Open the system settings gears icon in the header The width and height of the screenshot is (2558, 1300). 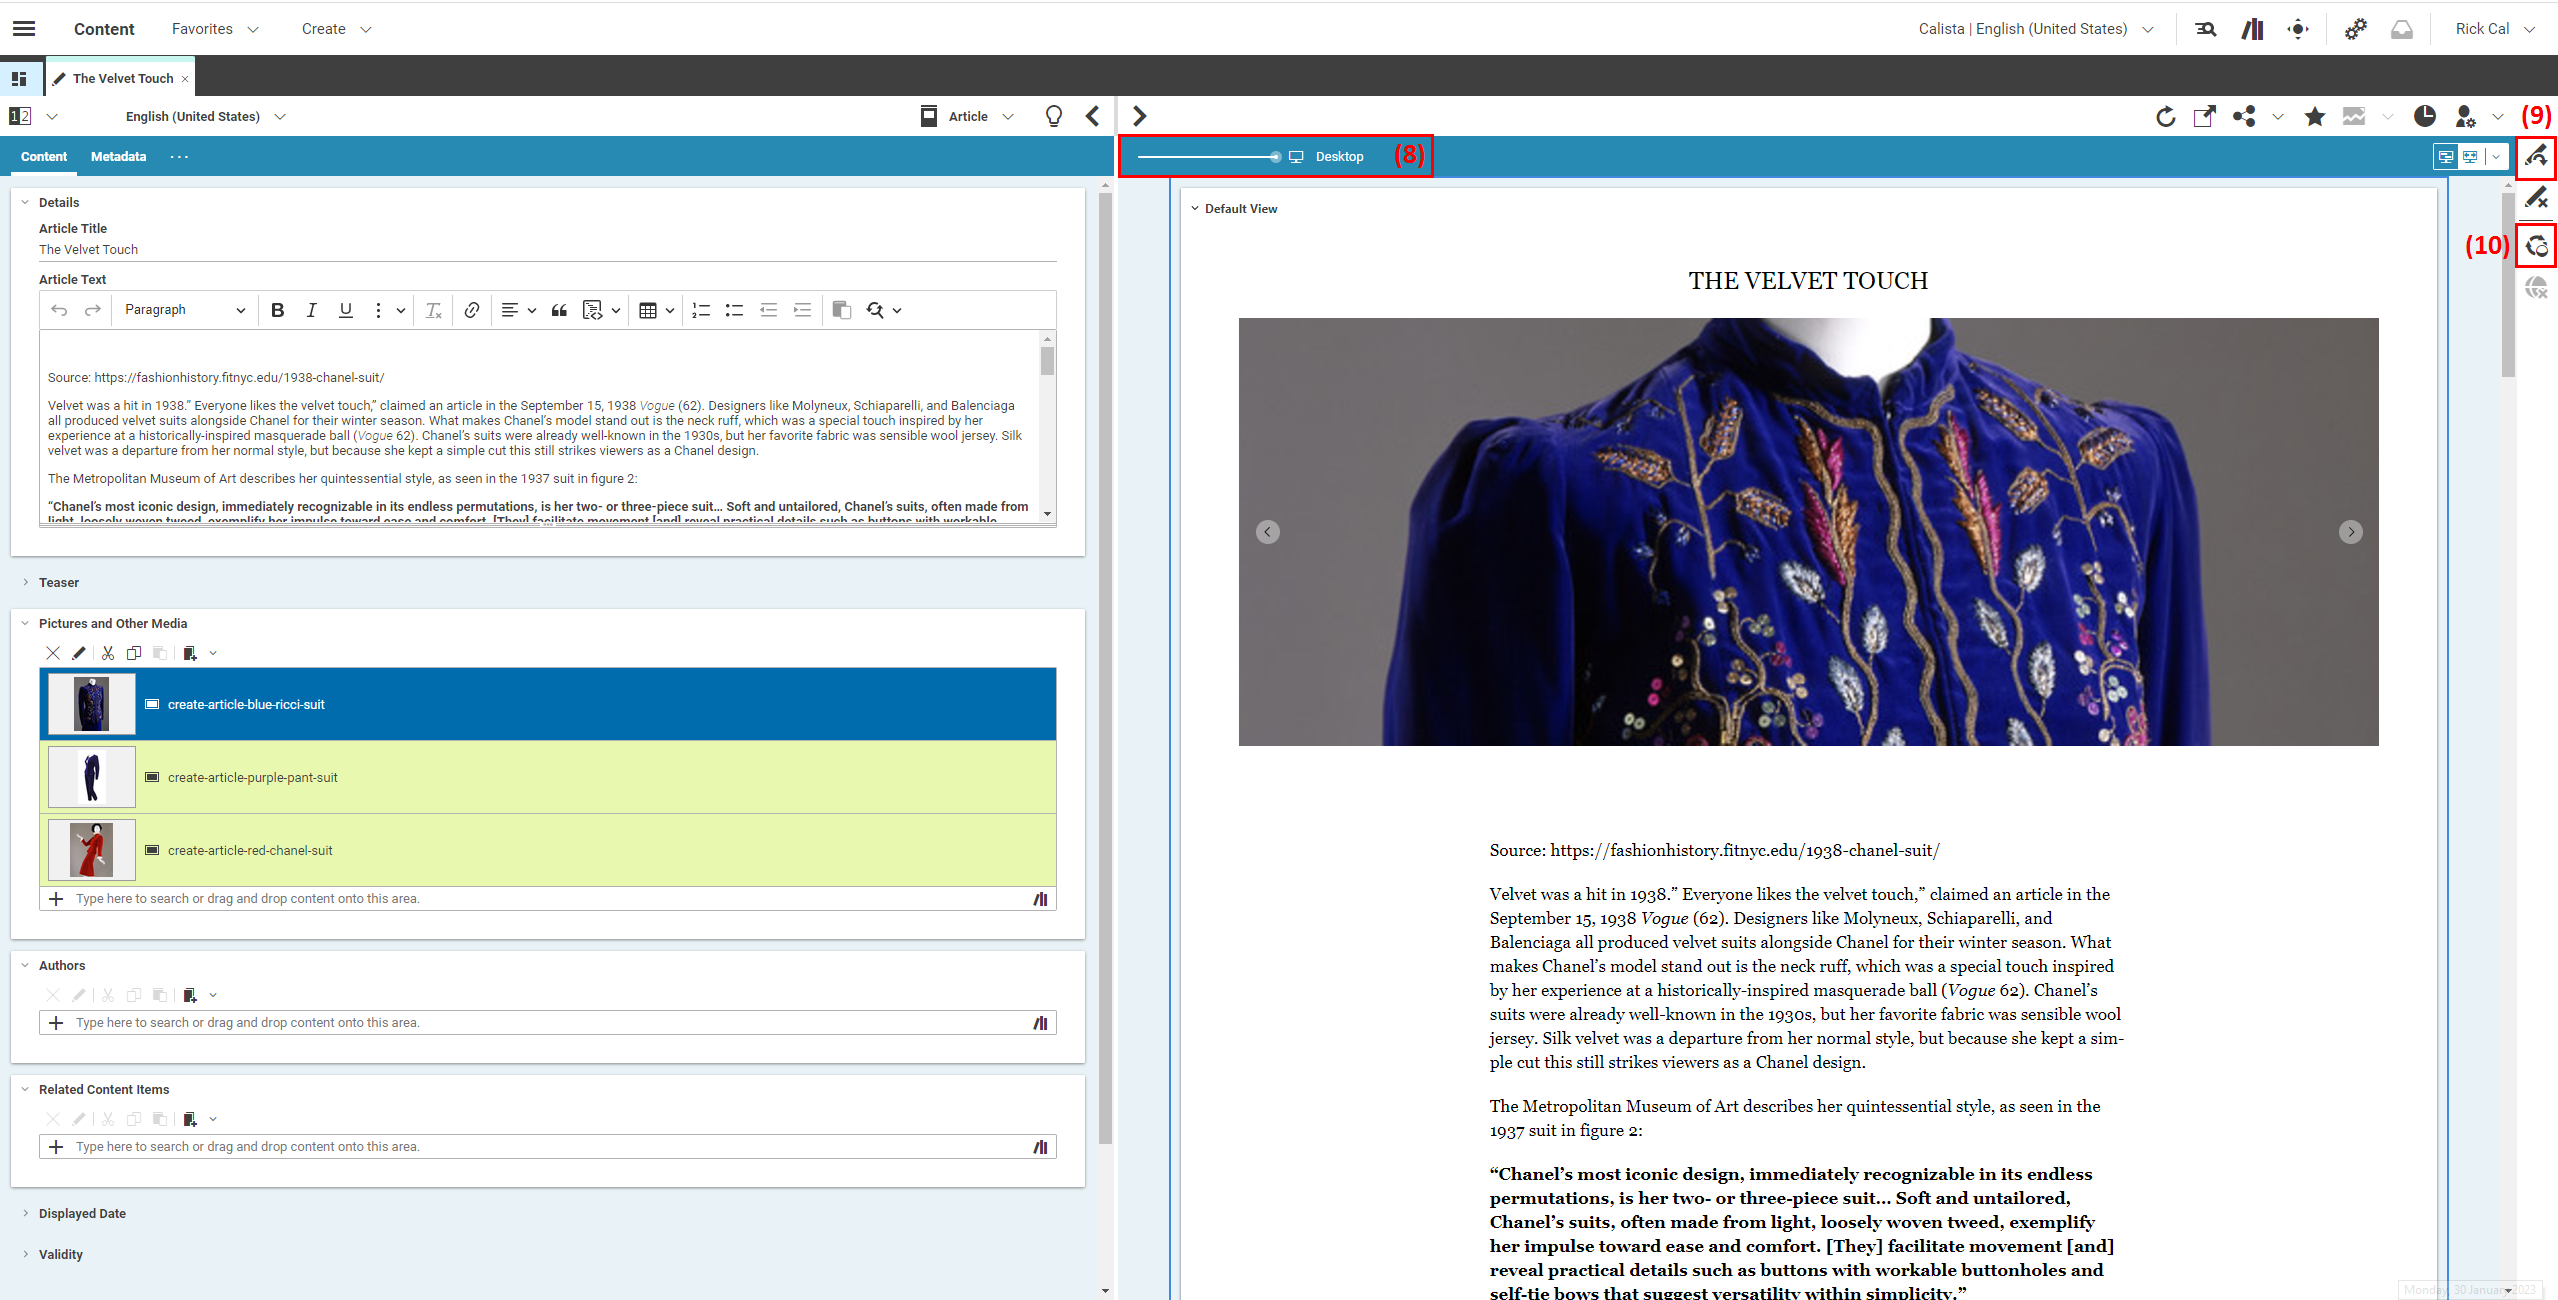point(2355,29)
